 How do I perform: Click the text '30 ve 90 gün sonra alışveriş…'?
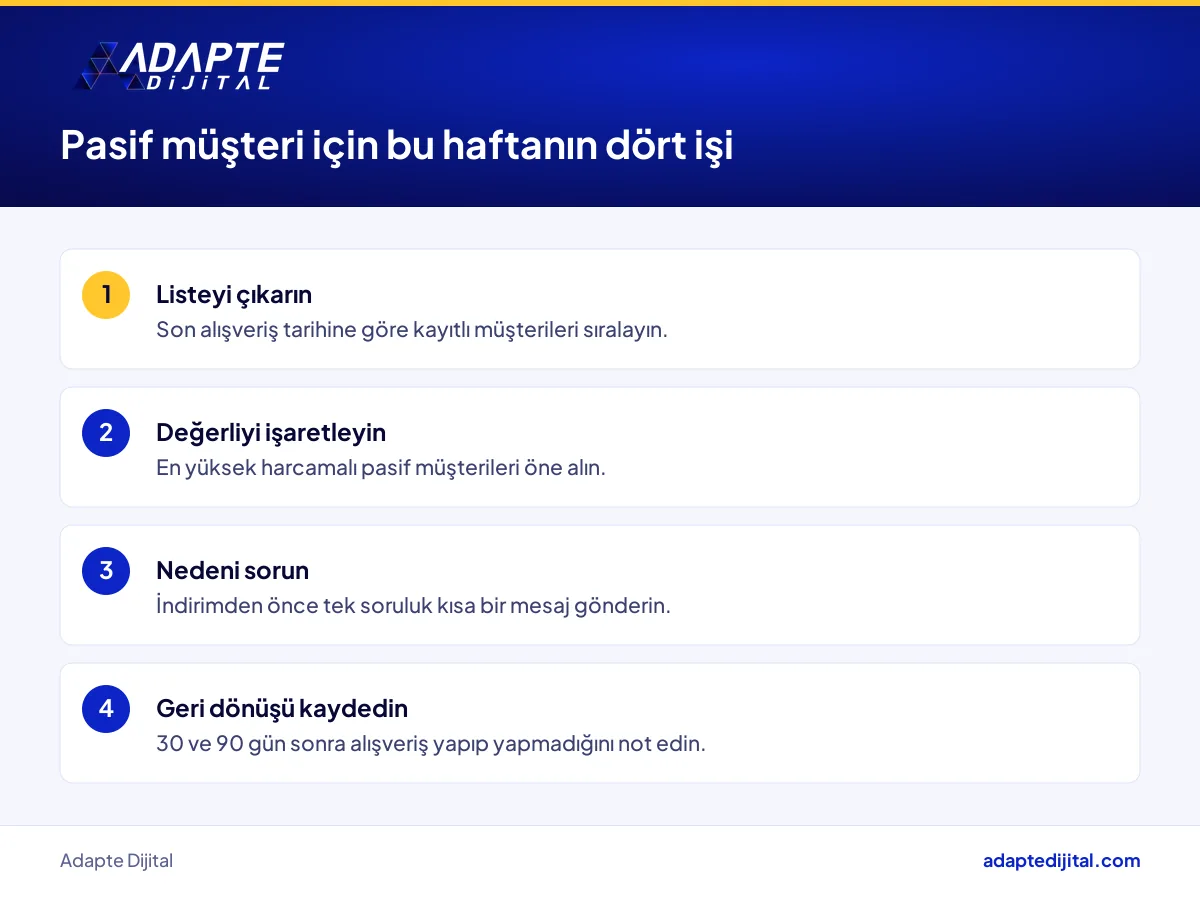click(431, 743)
